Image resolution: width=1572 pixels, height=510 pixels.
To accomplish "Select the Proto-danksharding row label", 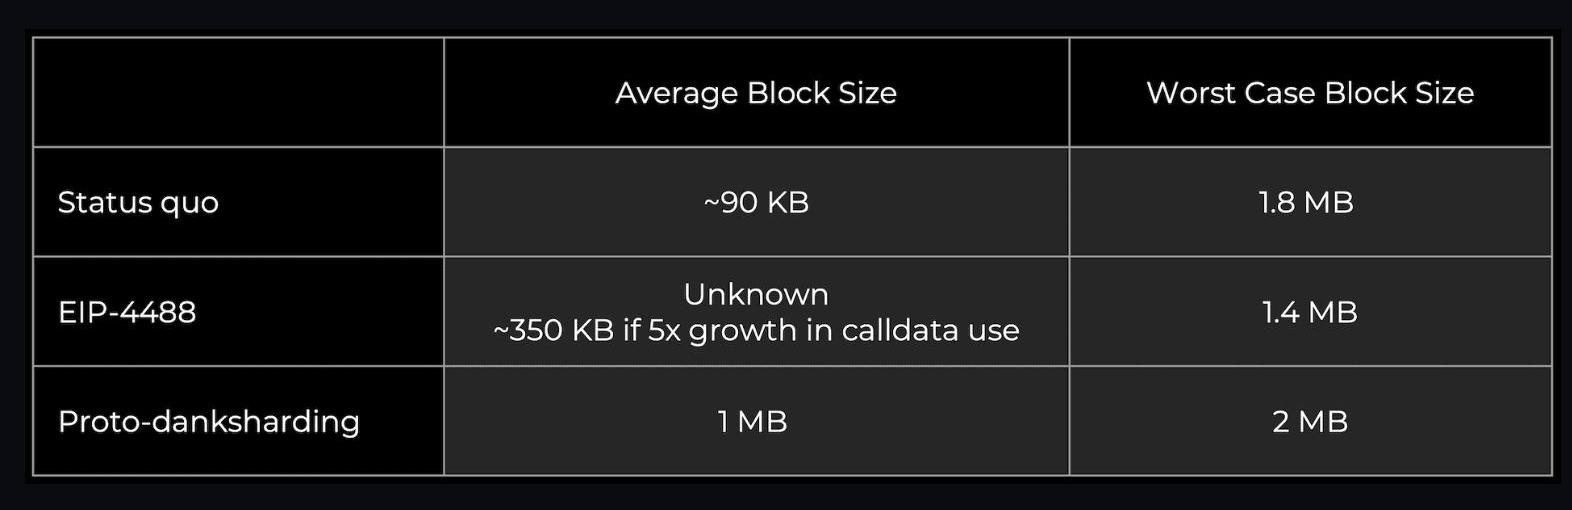I will [209, 422].
